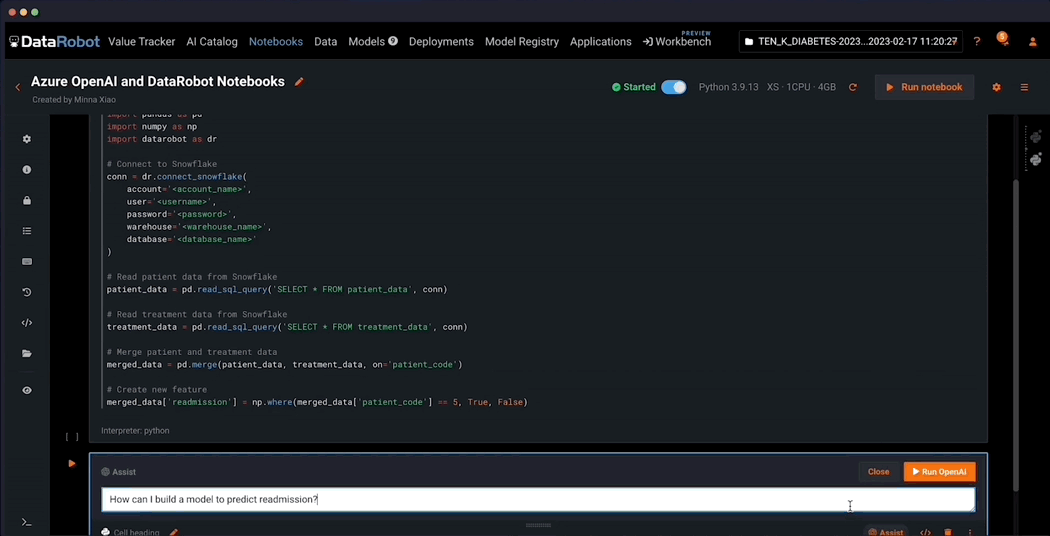Open the Model Registry tab
Screen dimensions: 1050x536
click(522, 42)
